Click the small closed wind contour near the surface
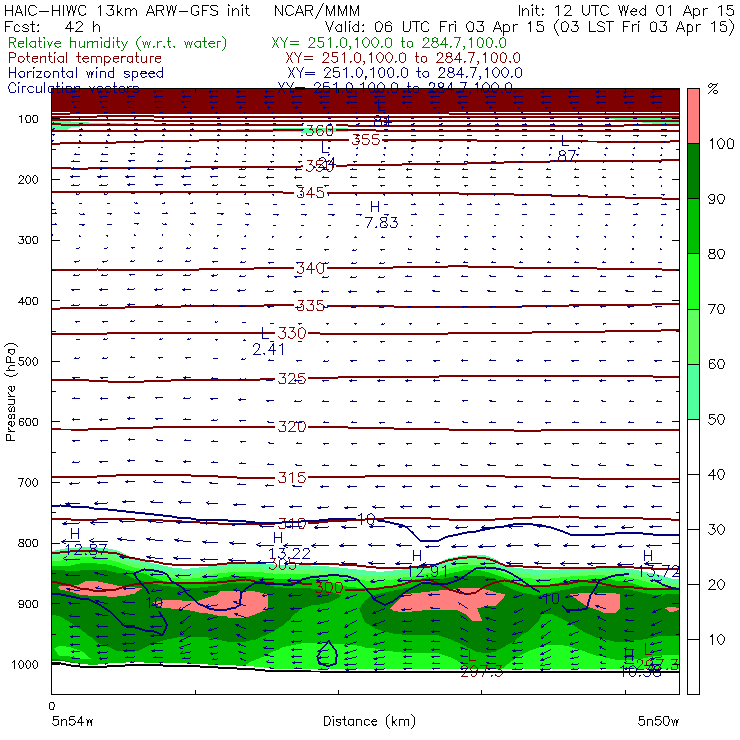 [x=327, y=654]
